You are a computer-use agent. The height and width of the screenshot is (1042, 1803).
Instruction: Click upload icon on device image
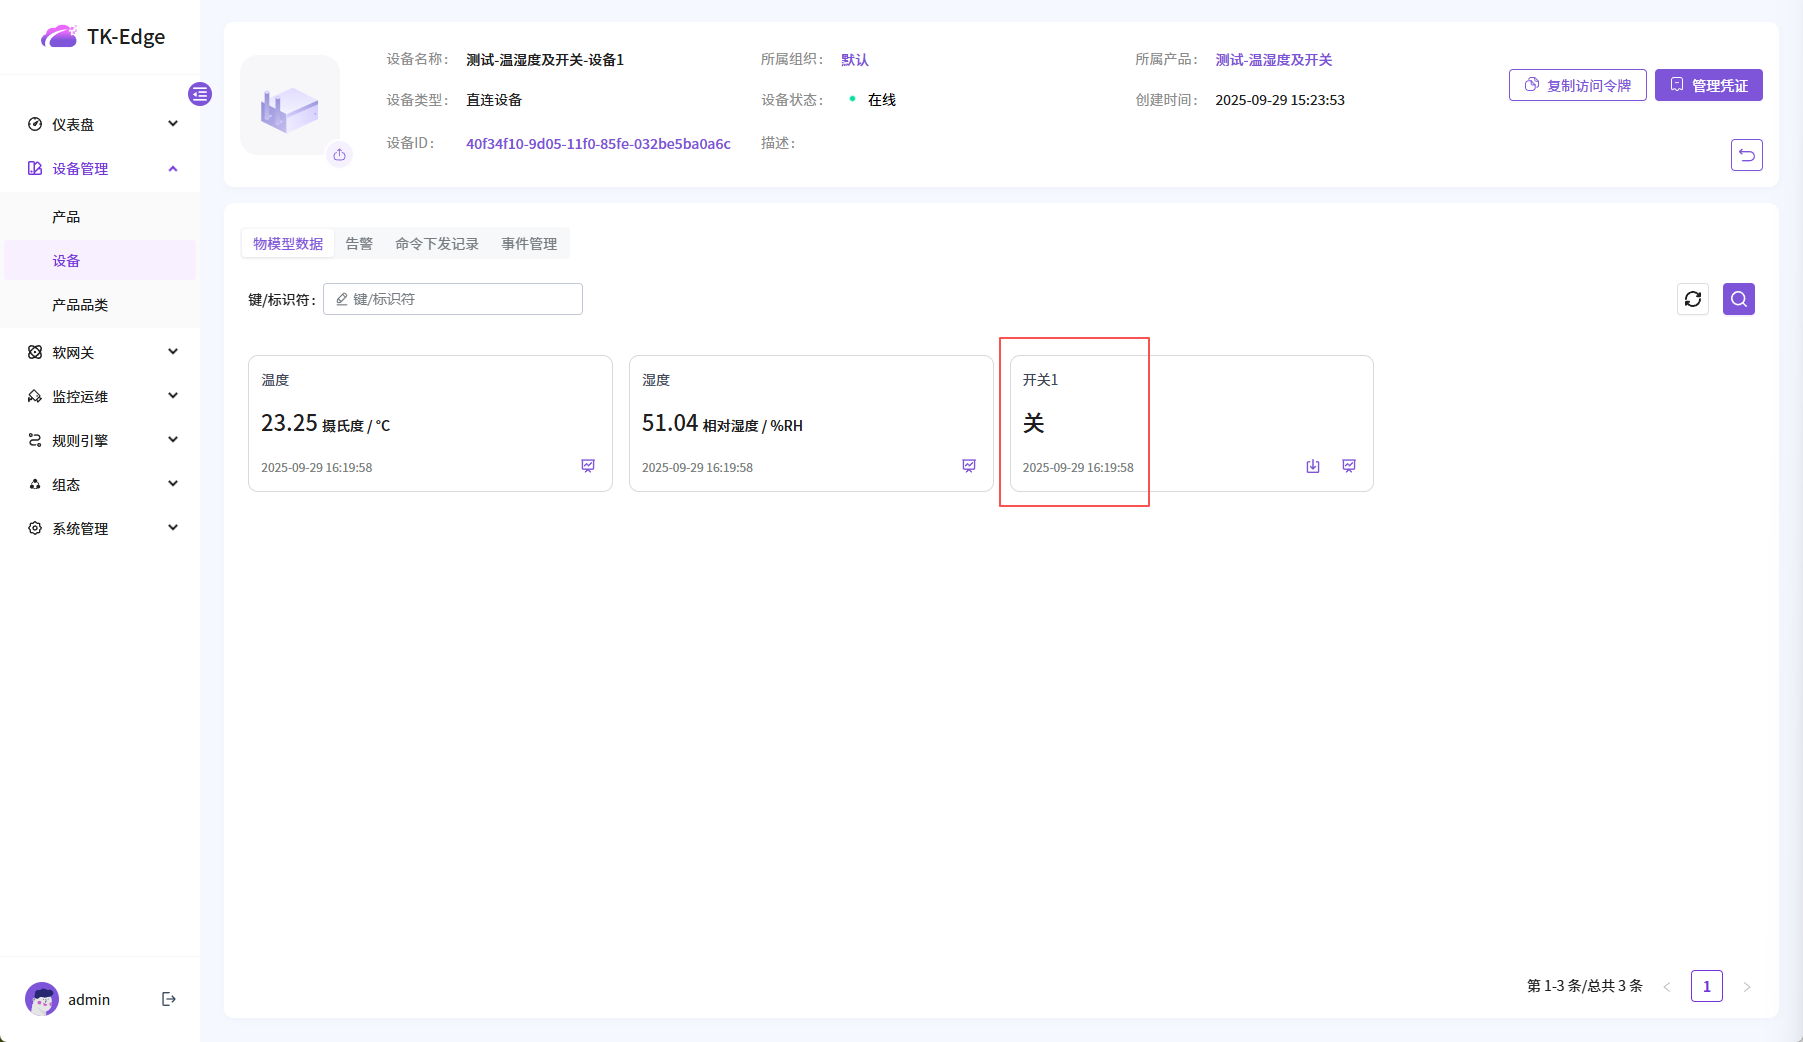tap(340, 155)
